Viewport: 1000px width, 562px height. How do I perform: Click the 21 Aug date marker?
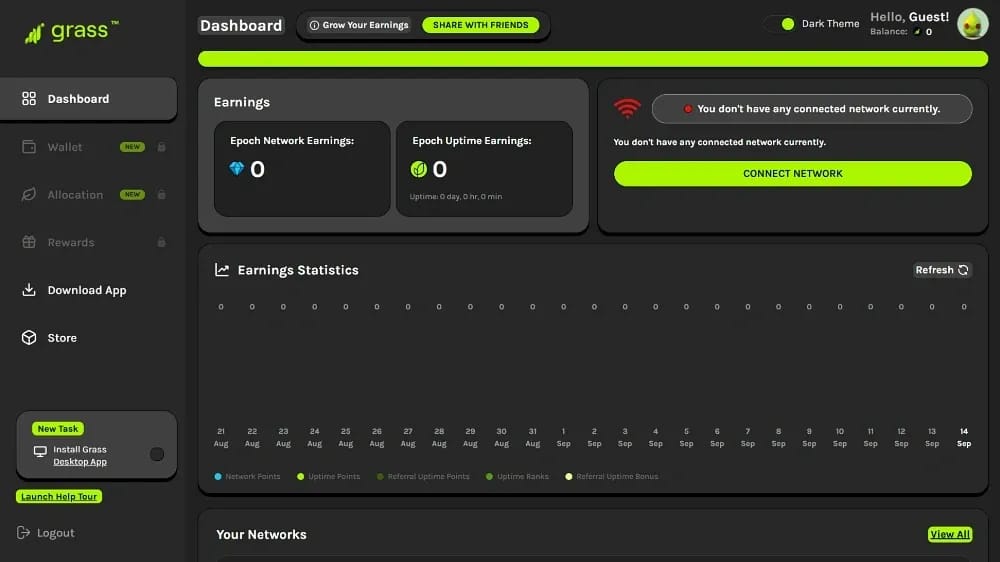(221, 438)
